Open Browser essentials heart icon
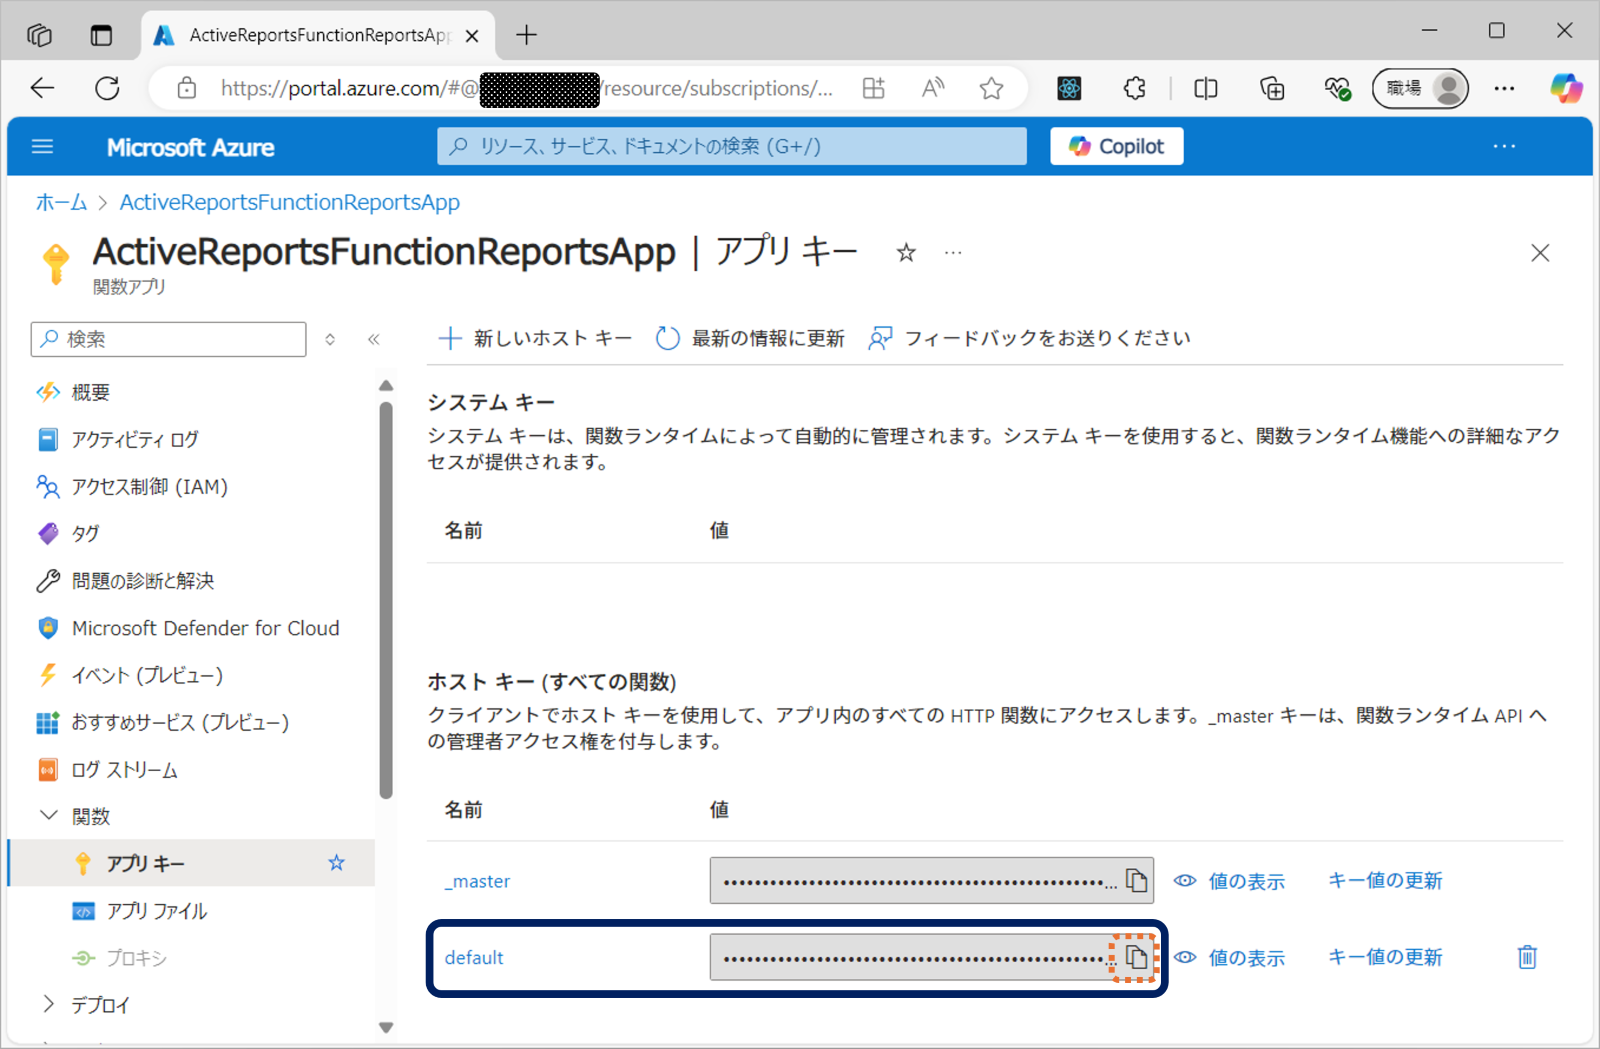Screen dimensions: 1600x1049 (x=1338, y=88)
